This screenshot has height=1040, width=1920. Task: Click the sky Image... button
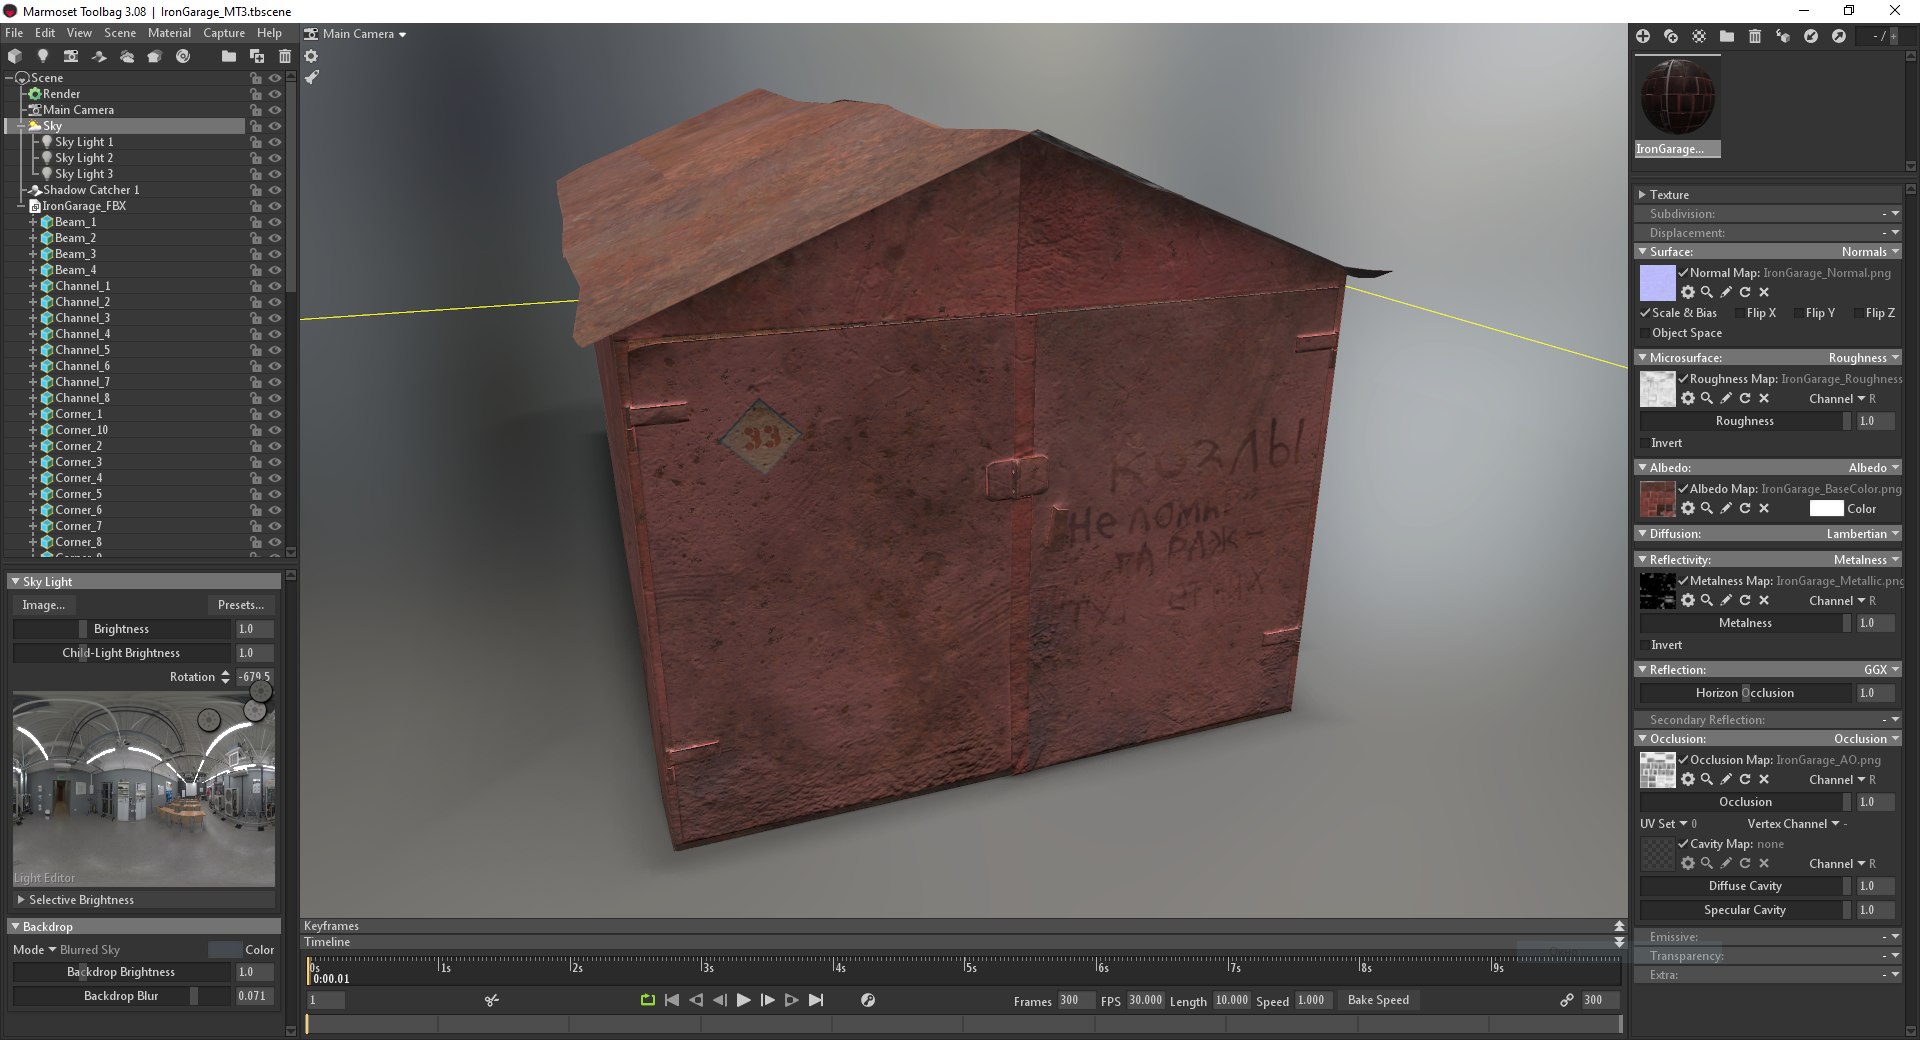tap(44, 605)
